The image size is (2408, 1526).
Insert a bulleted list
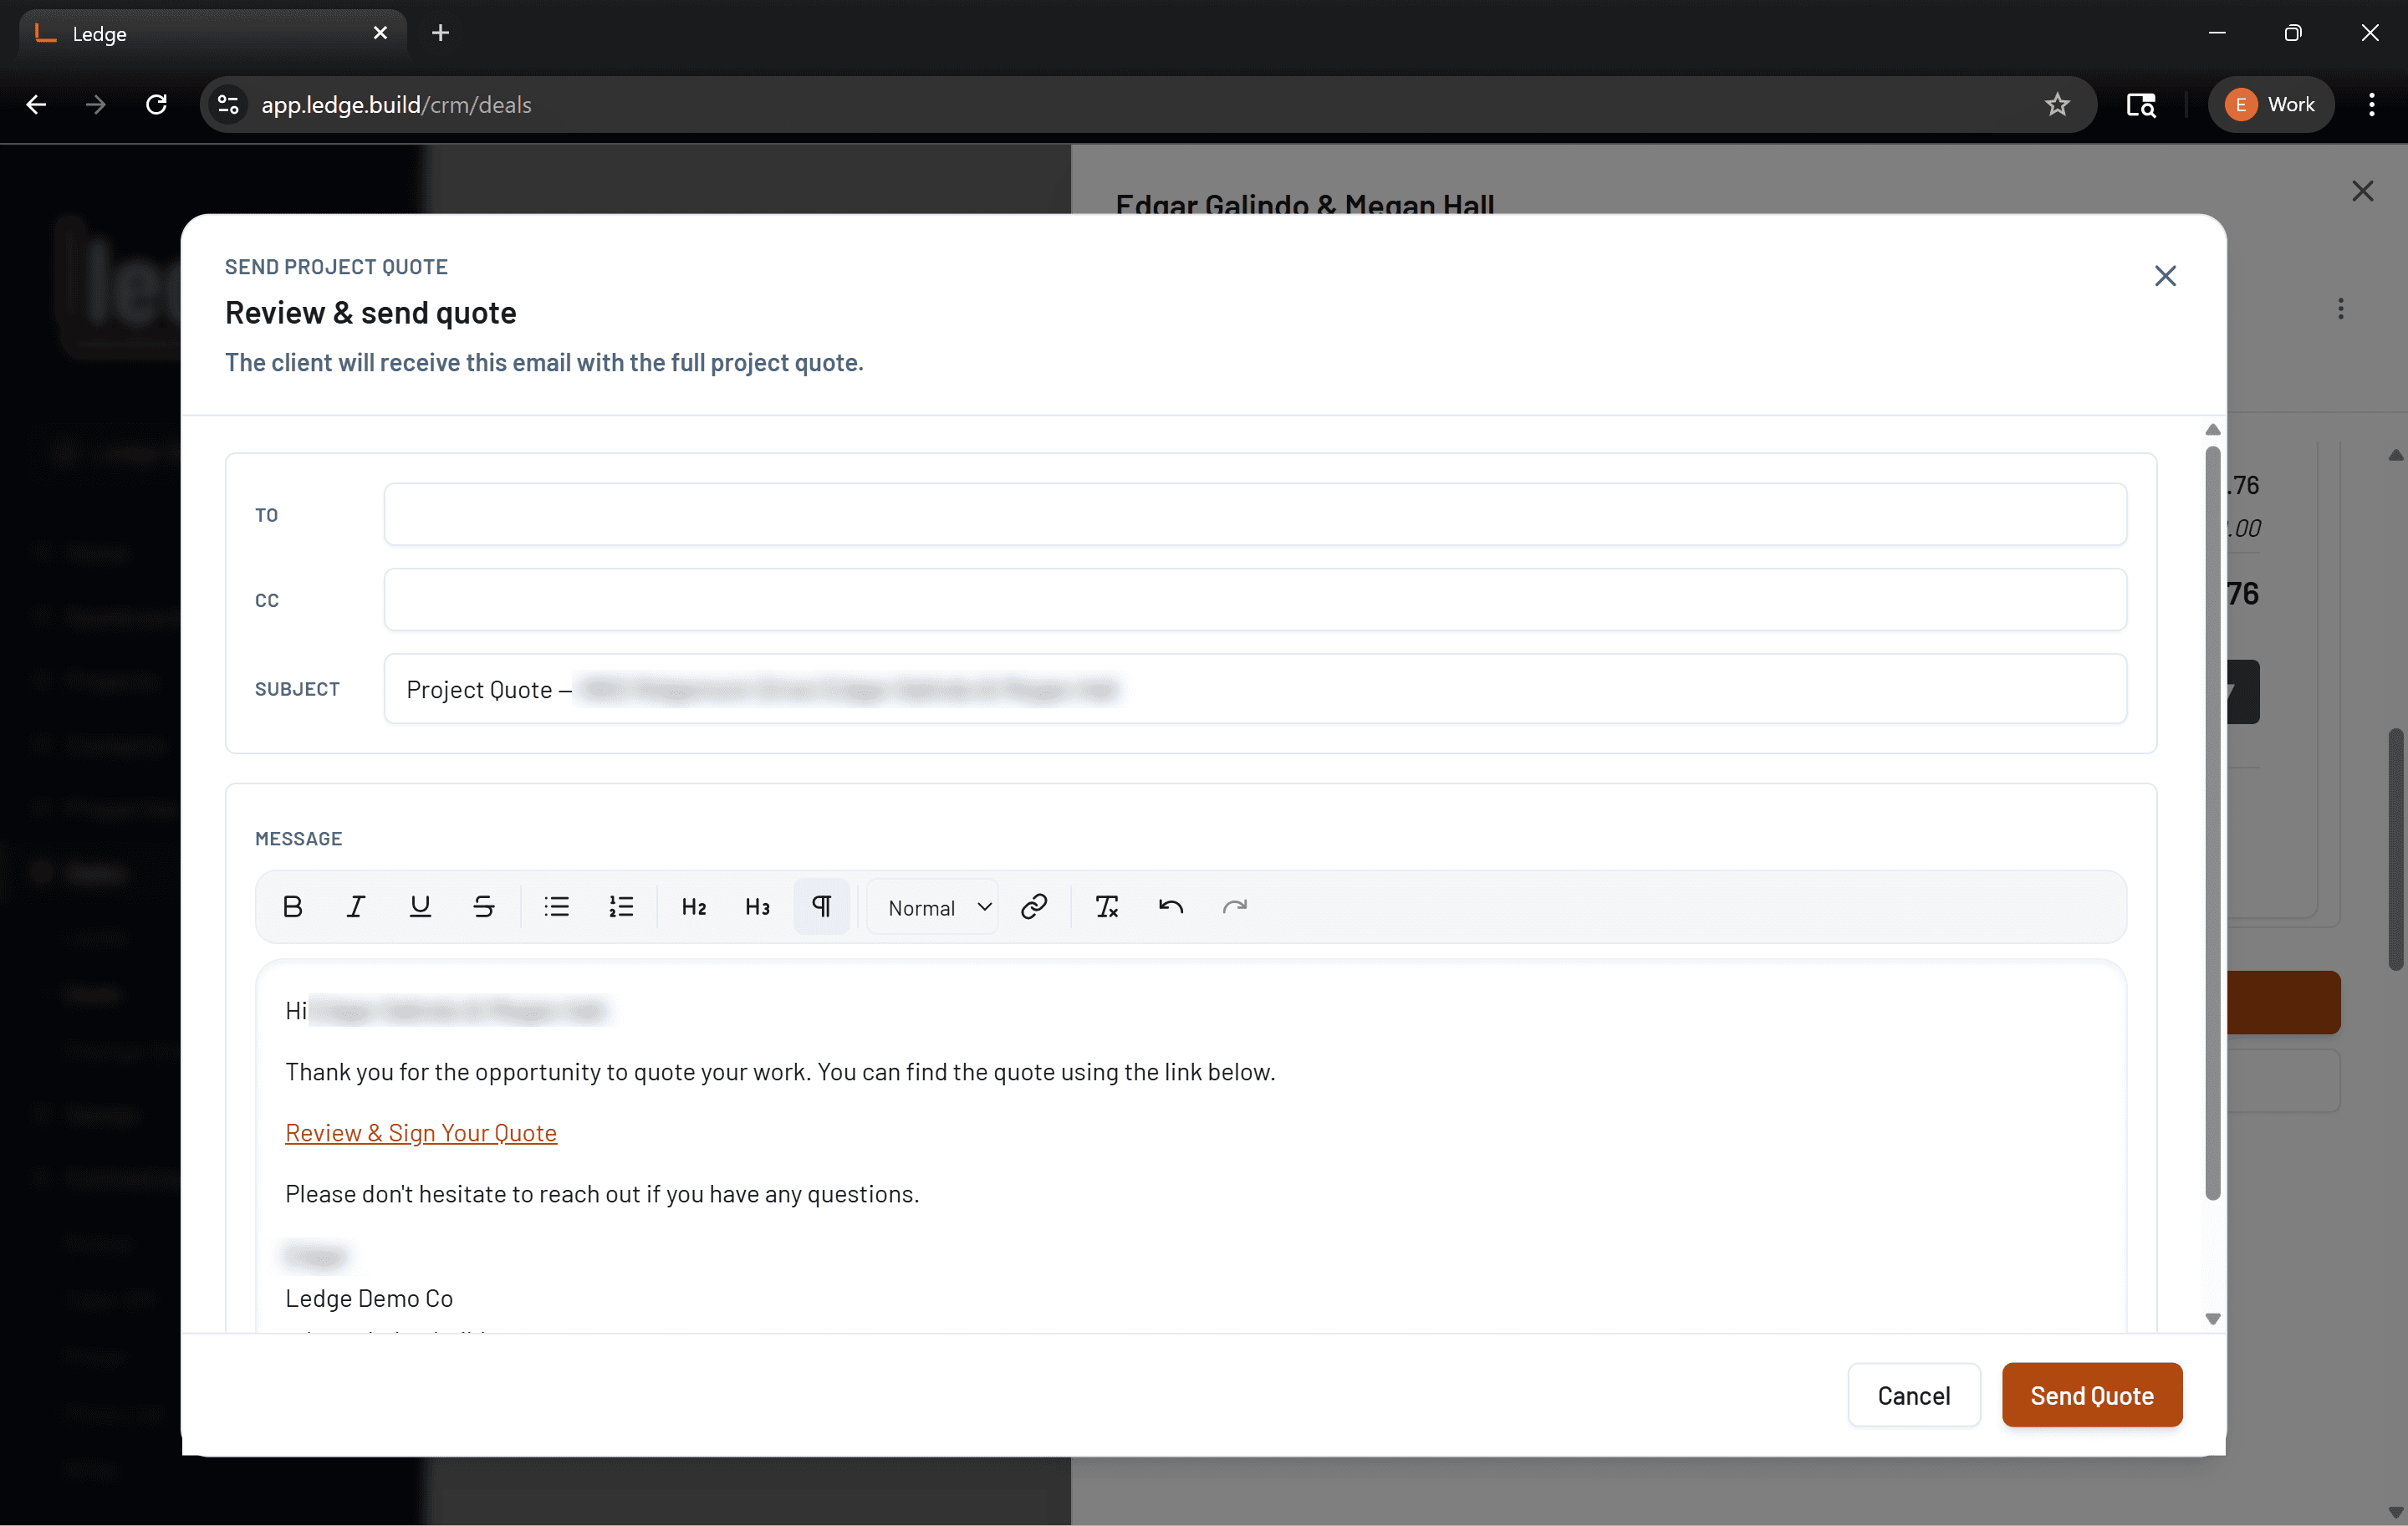point(557,907)
